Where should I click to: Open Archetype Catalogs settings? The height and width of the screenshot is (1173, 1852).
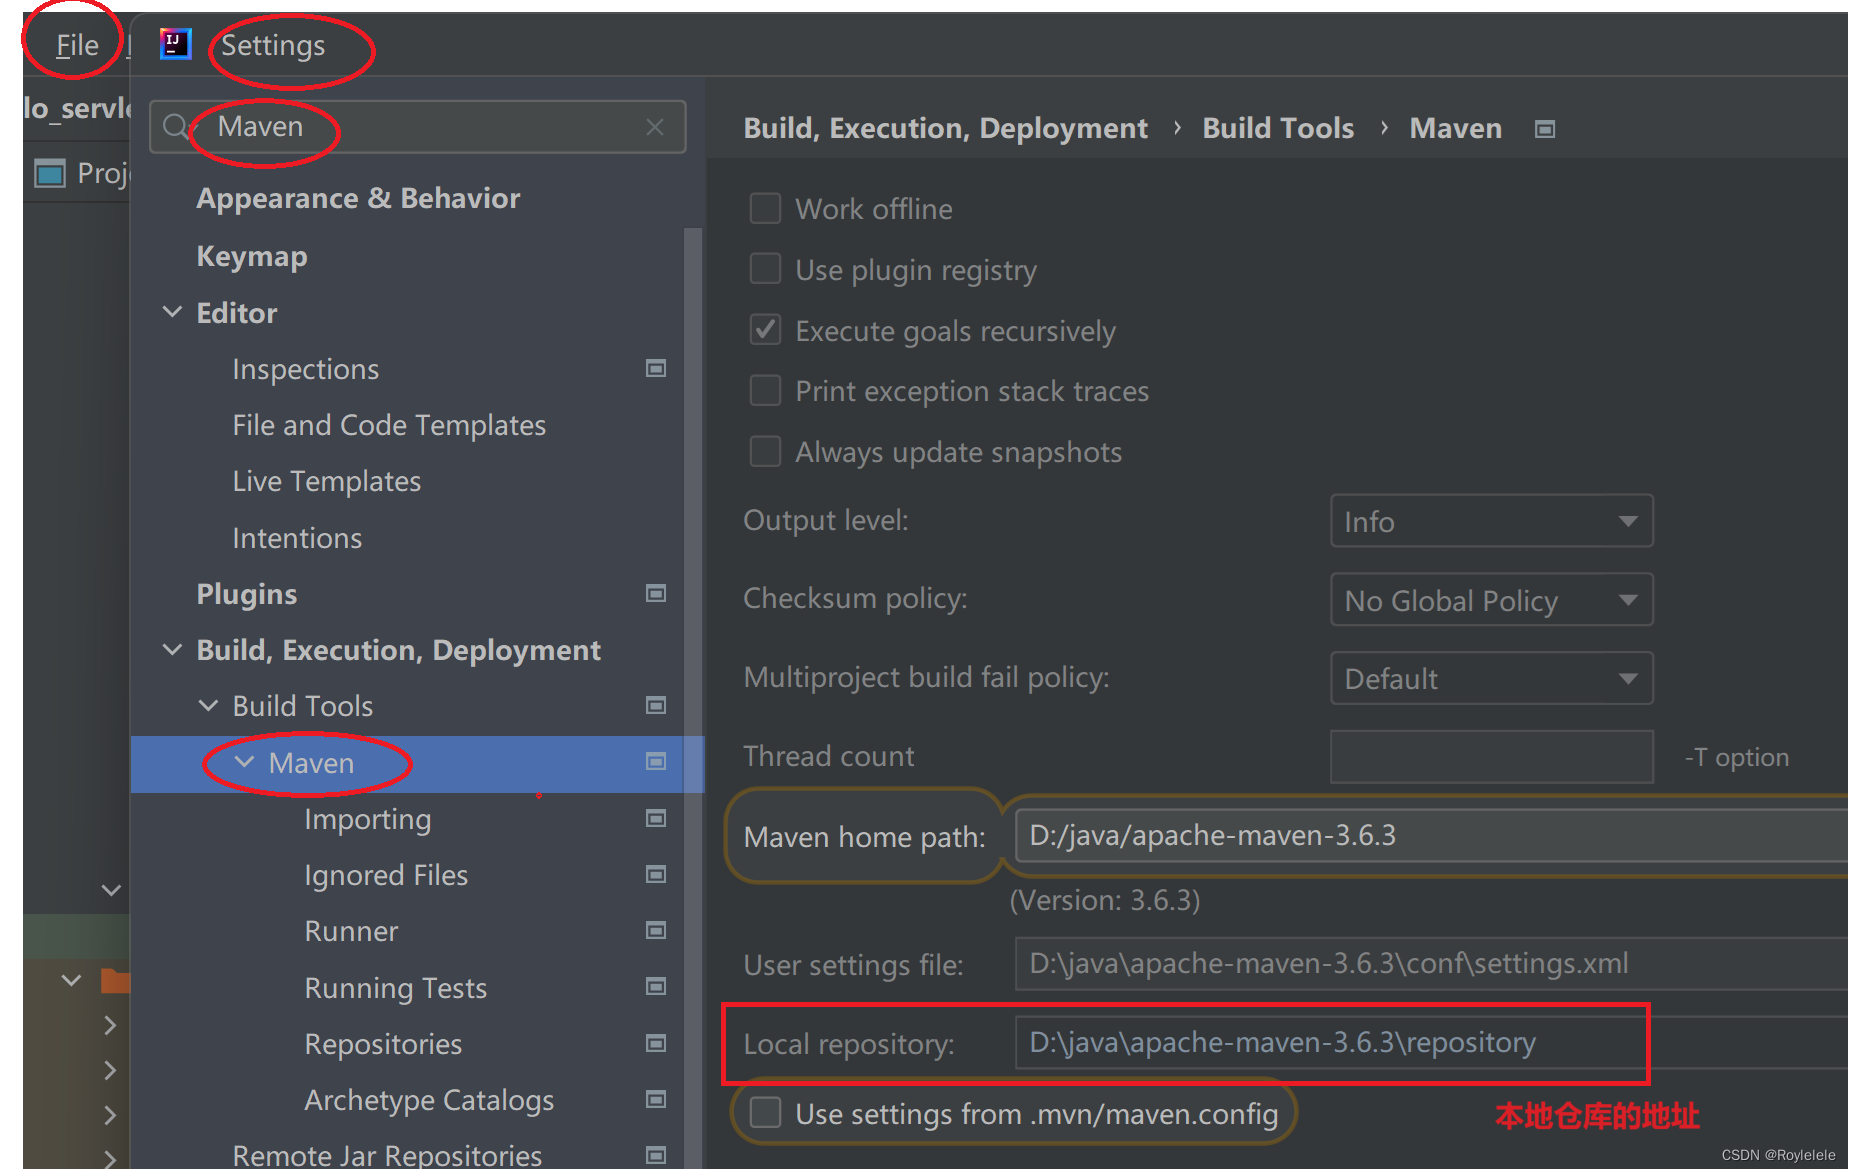click(429, 1101)
